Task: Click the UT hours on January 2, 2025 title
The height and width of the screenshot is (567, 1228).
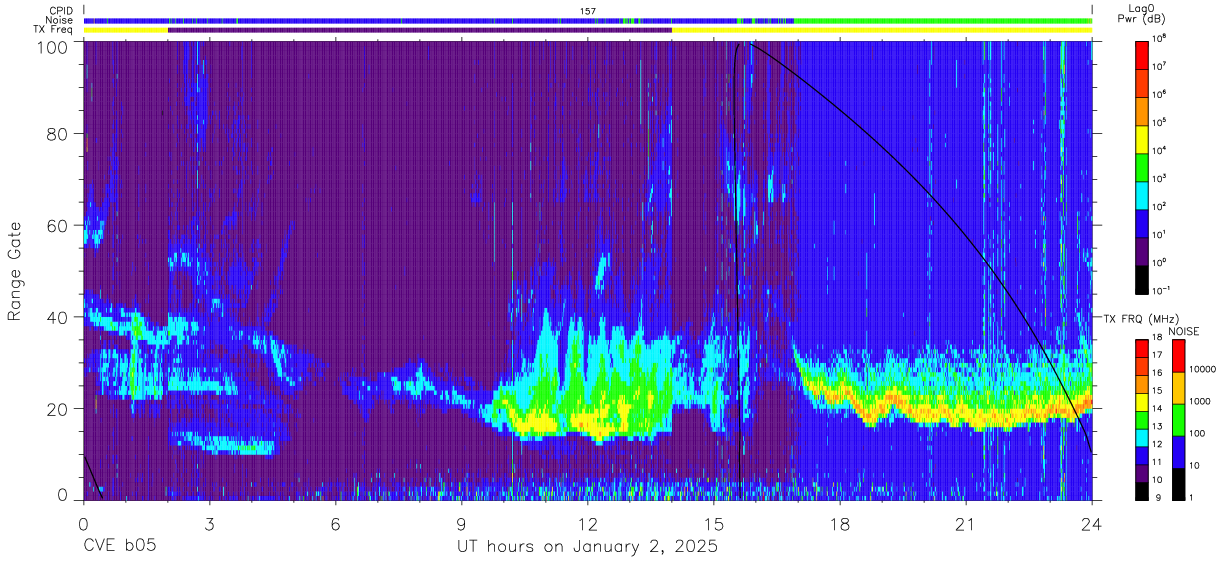Action: pos(588,547)
